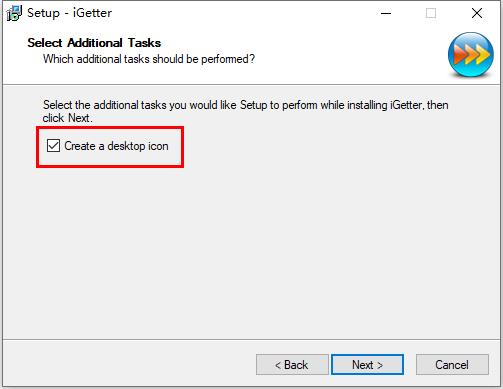The height and width of the screenshot is (389, 503).
Task: Click the 'Which additional tasks should be performed?' subtitle
Action: coord(149,59)
